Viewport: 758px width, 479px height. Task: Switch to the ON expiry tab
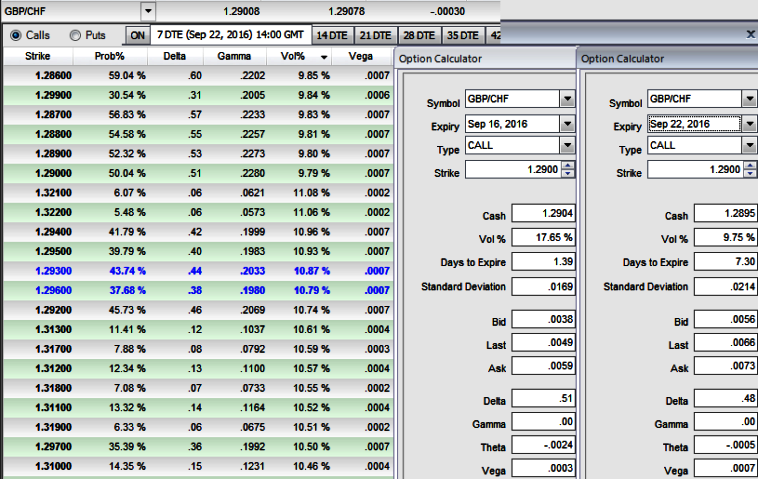click(138, 35)
